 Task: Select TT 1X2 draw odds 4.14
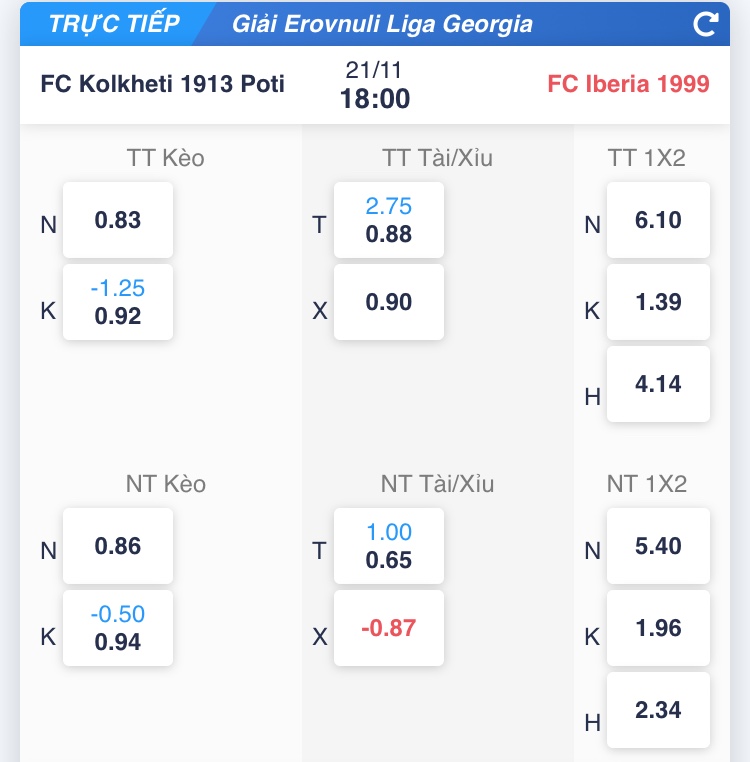tap(658, 384)
